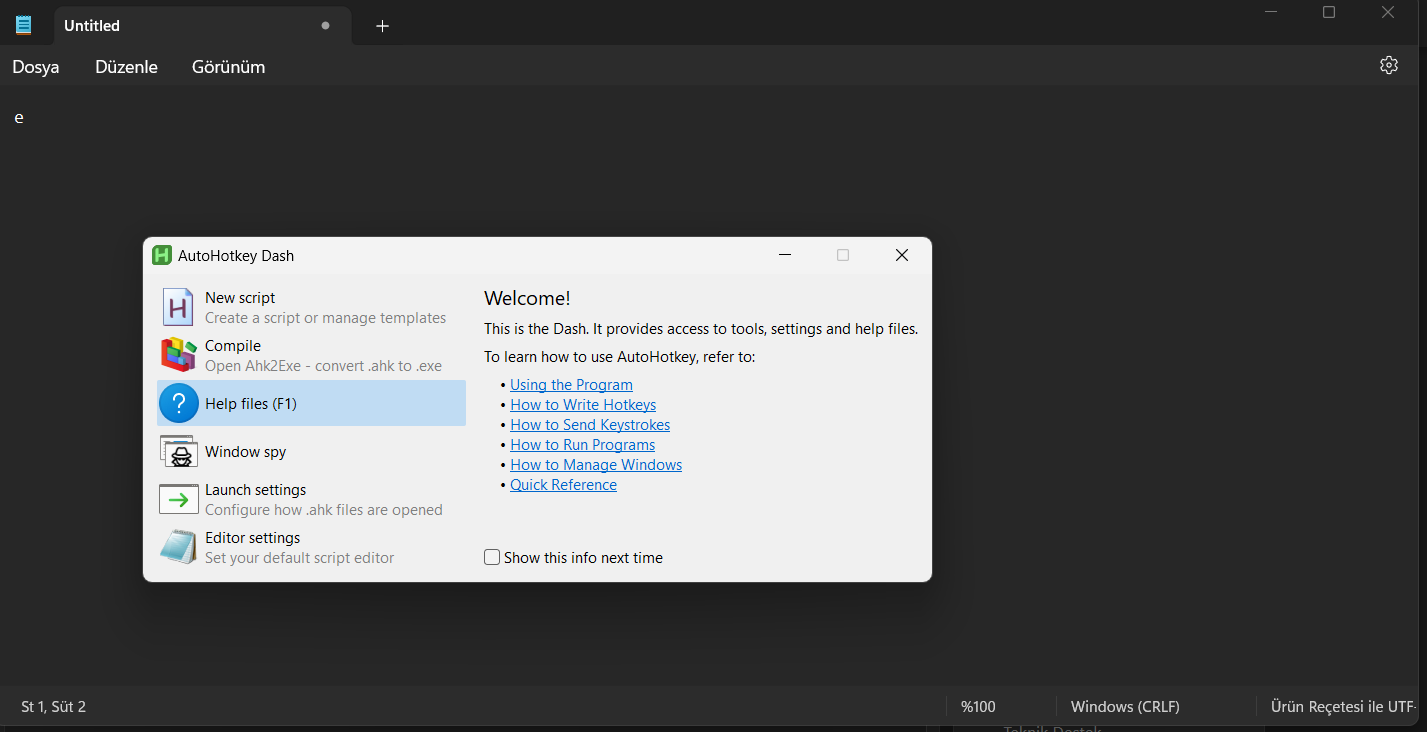Click the Welcome! heading in the Dash

(x=527, y=298)
